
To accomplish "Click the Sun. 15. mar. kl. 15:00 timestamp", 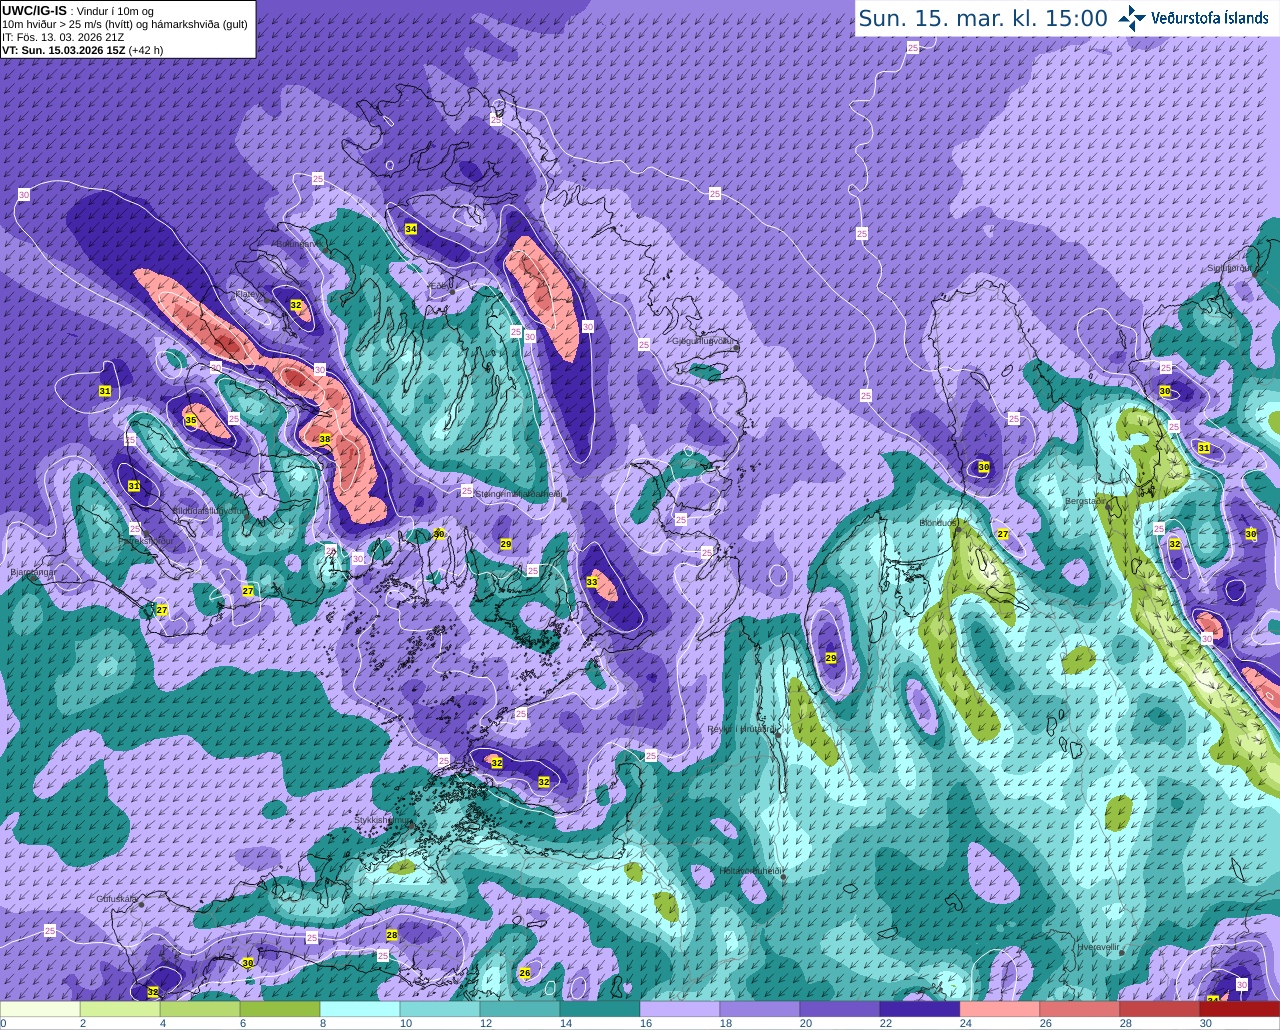I will 983,18.
